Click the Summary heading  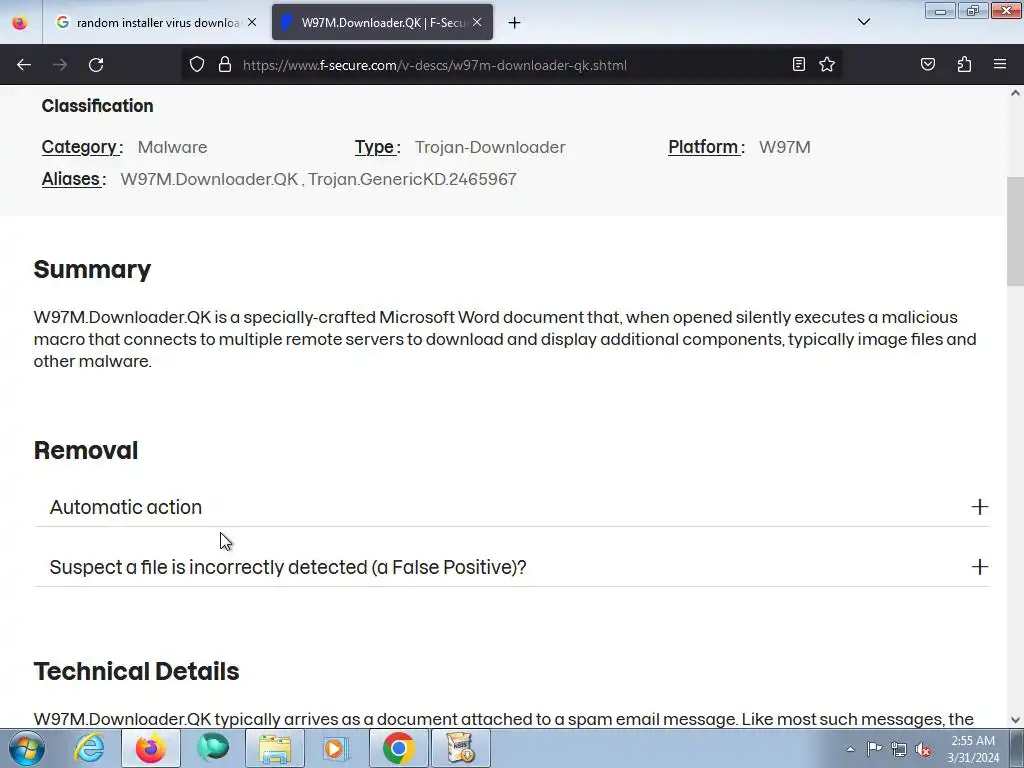tap(92, 269)
